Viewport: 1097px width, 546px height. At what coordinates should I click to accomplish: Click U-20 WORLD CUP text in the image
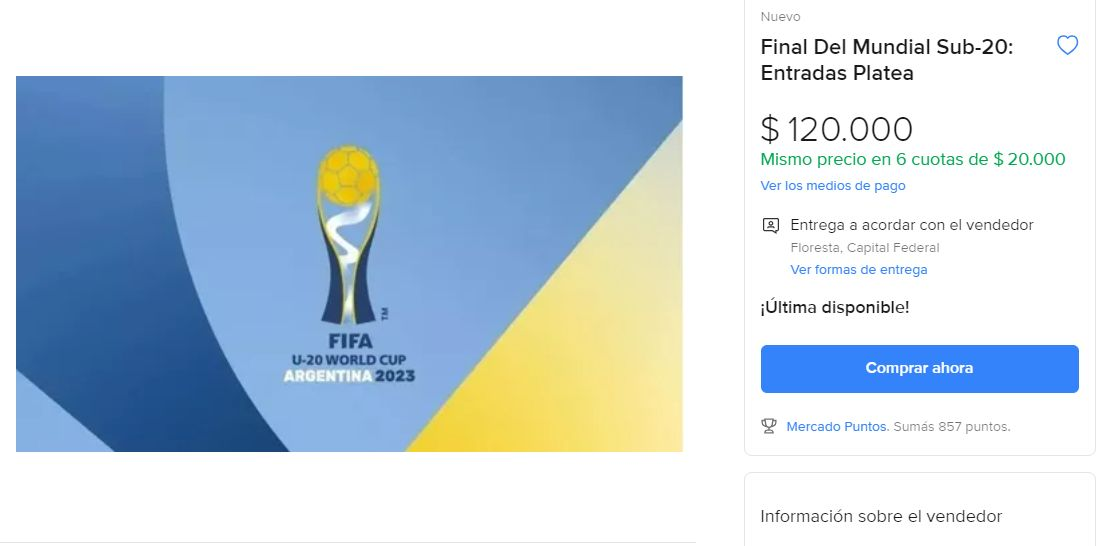[349, 359]
